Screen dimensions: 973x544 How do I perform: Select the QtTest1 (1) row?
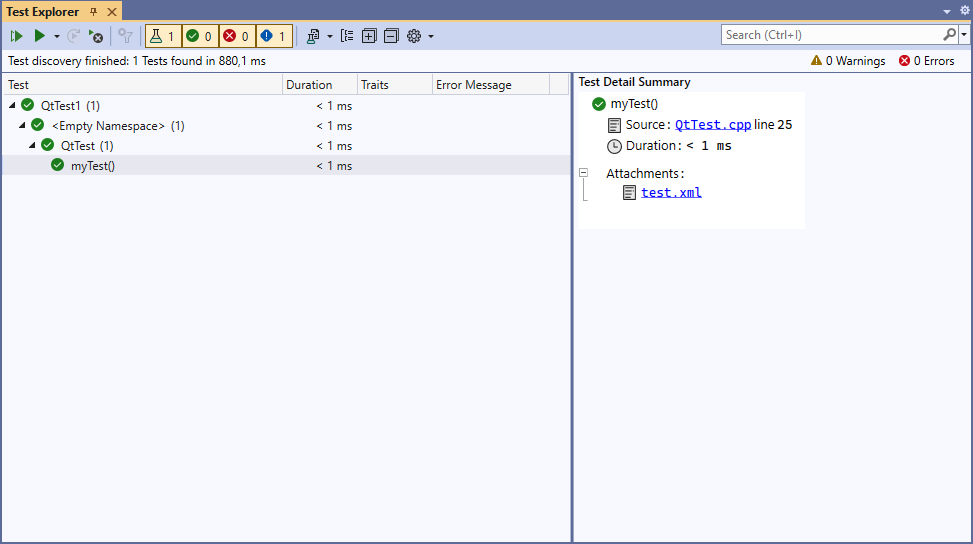[x=286, y=105]
